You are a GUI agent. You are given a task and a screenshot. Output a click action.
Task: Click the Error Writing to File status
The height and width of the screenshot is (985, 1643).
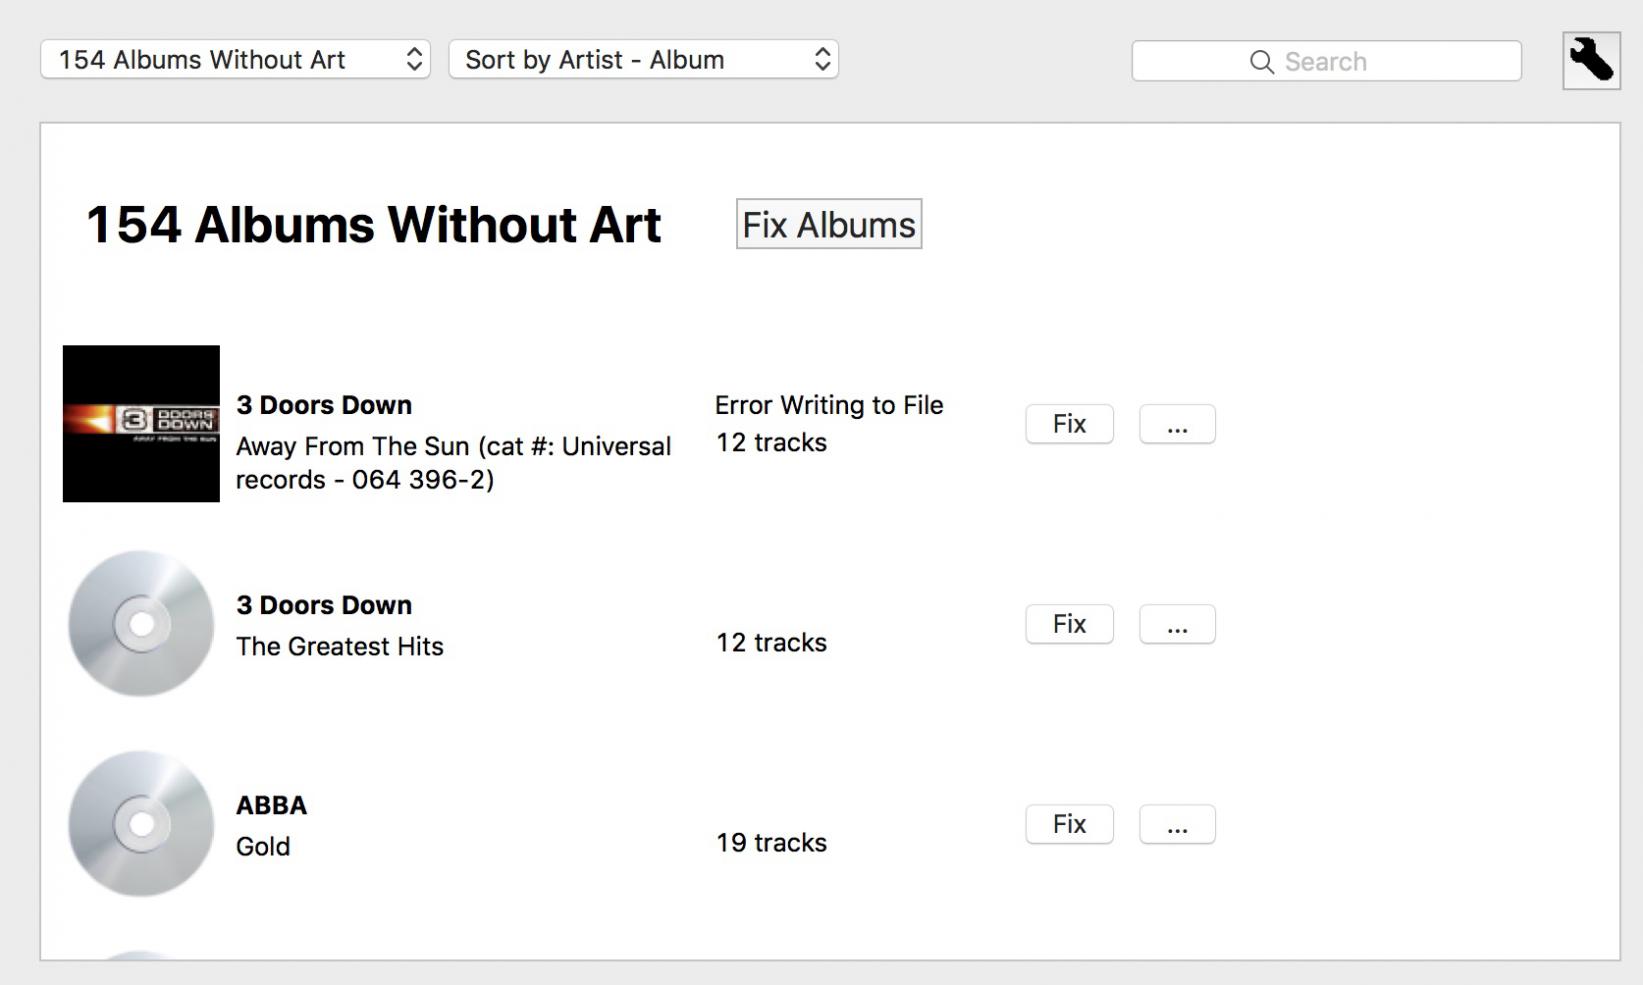[829, 405]
